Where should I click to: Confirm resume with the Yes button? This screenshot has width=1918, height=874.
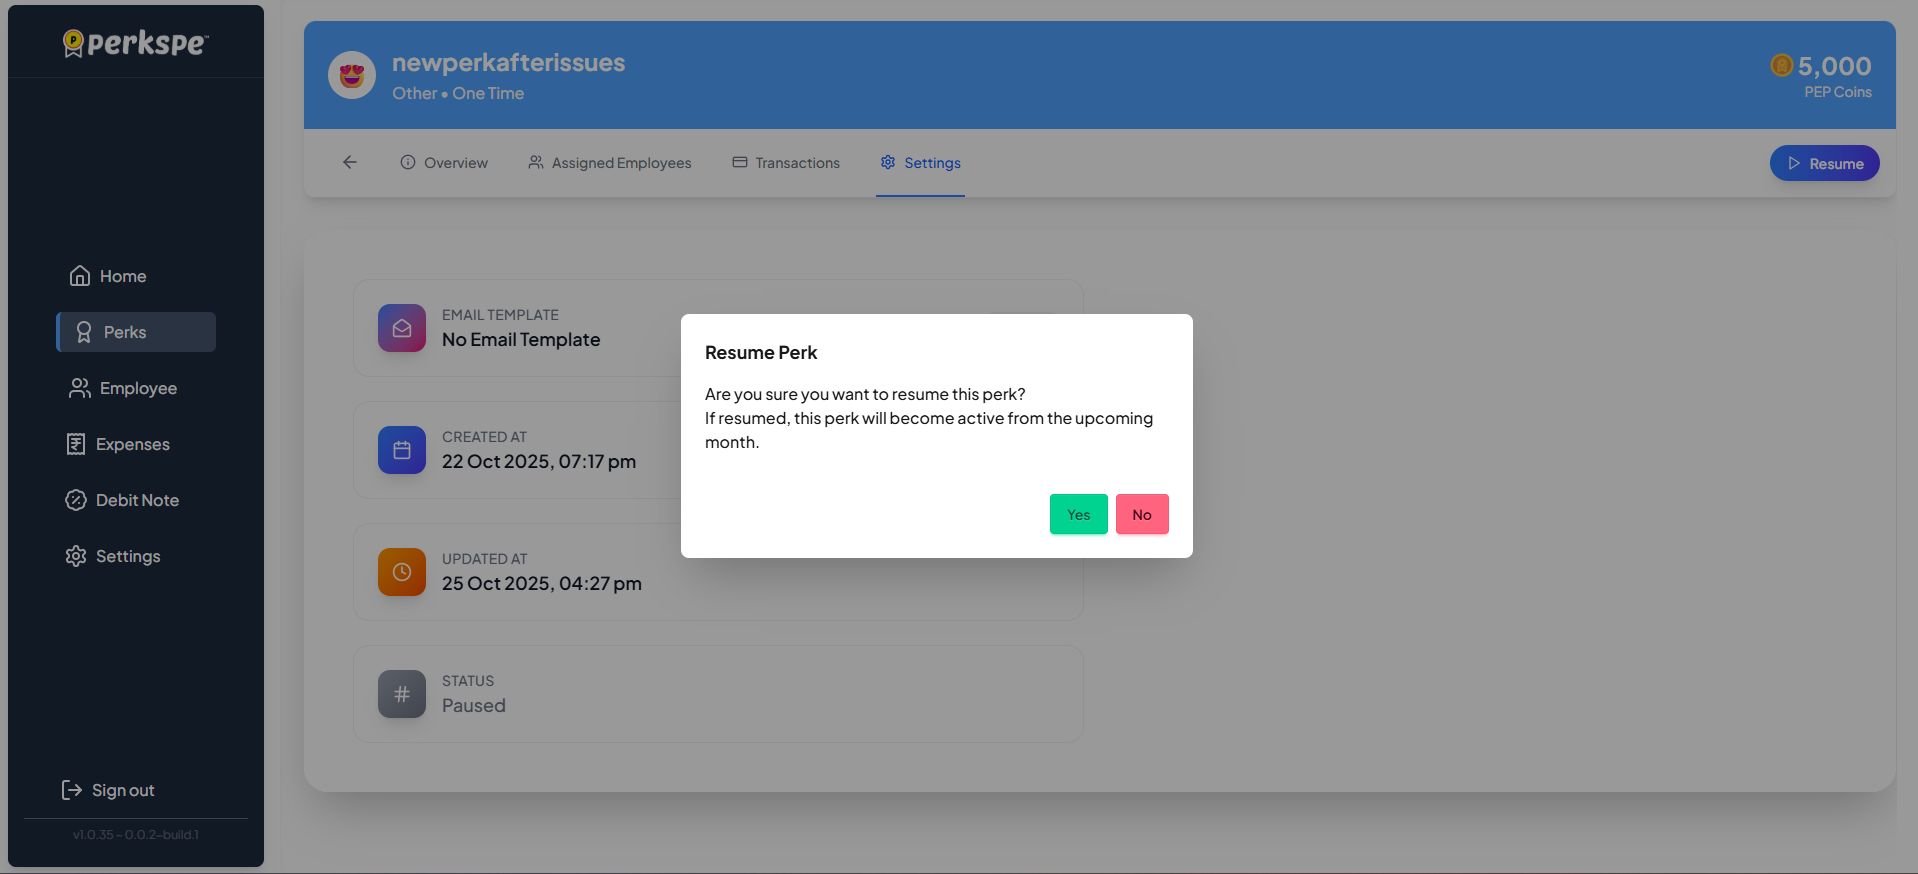pyautogui.click(x=1078, y=514)
